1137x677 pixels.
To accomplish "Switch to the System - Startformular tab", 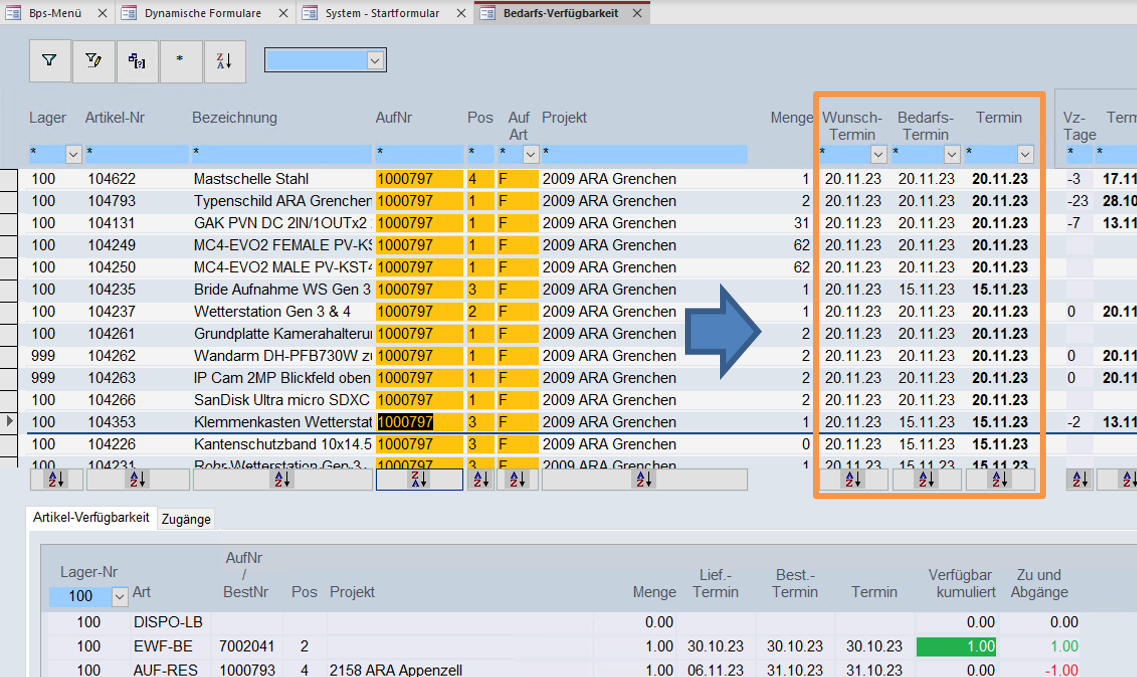I will (x=382, y=13).
